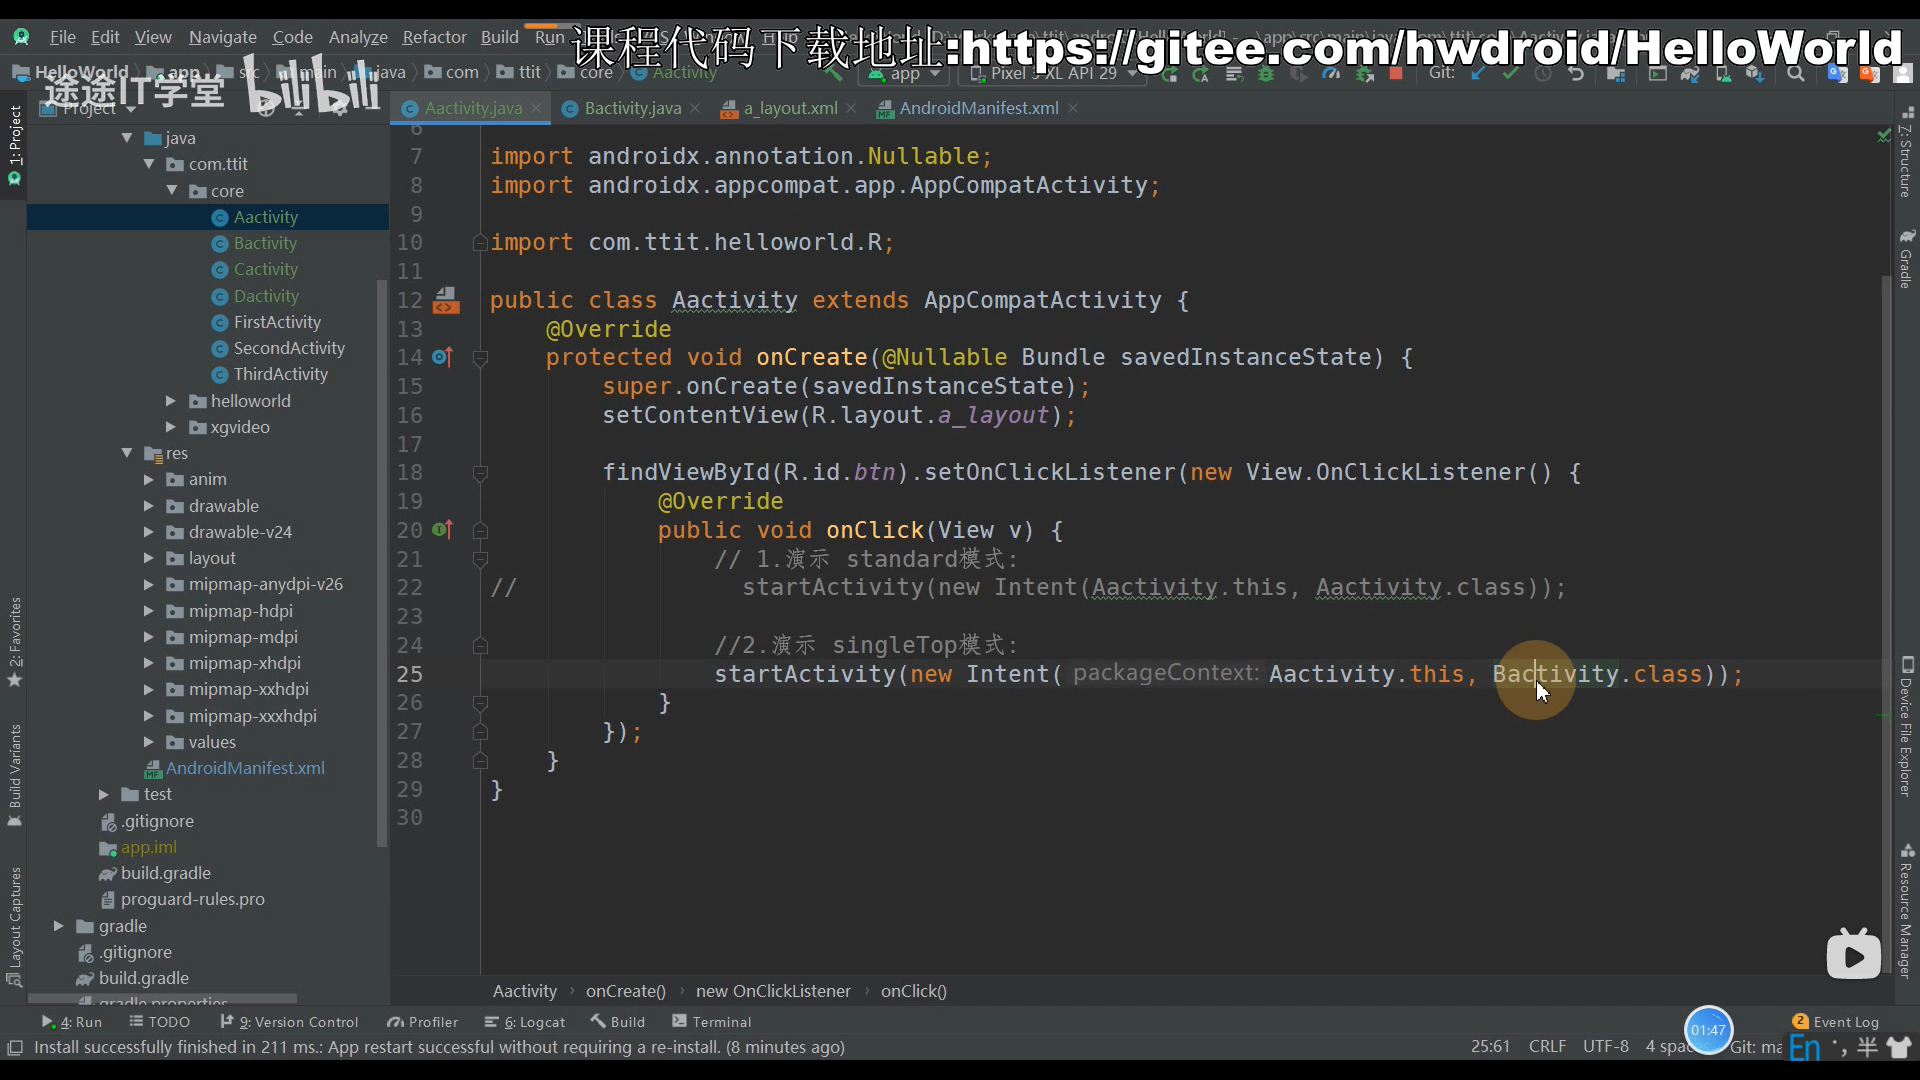1920x1080 pixels.
Task: Open the Refactor menu
Action: pos(434,37)
